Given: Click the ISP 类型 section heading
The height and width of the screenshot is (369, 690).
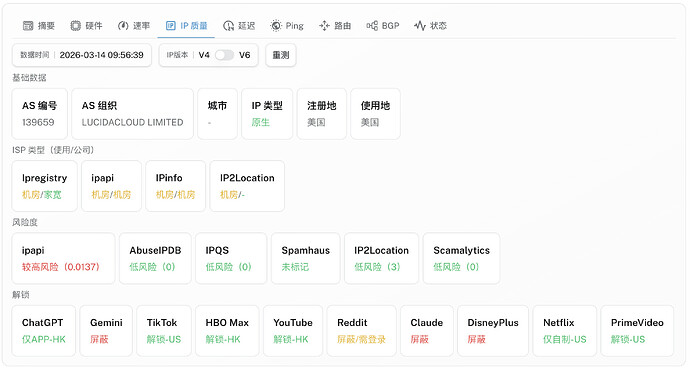Looking at the screenshot, I should point(53,150).
